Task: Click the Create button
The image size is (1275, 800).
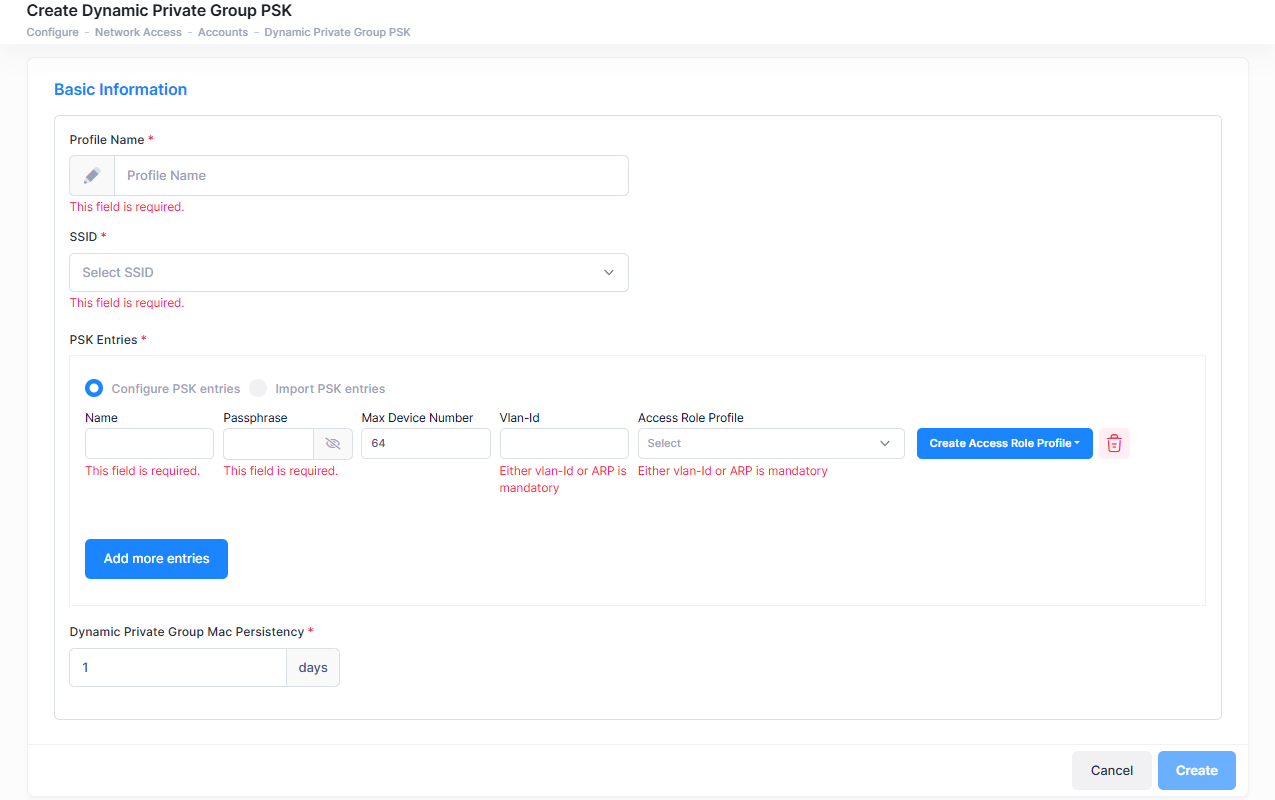Action: pyautogui.click(x=1196, y=771)
